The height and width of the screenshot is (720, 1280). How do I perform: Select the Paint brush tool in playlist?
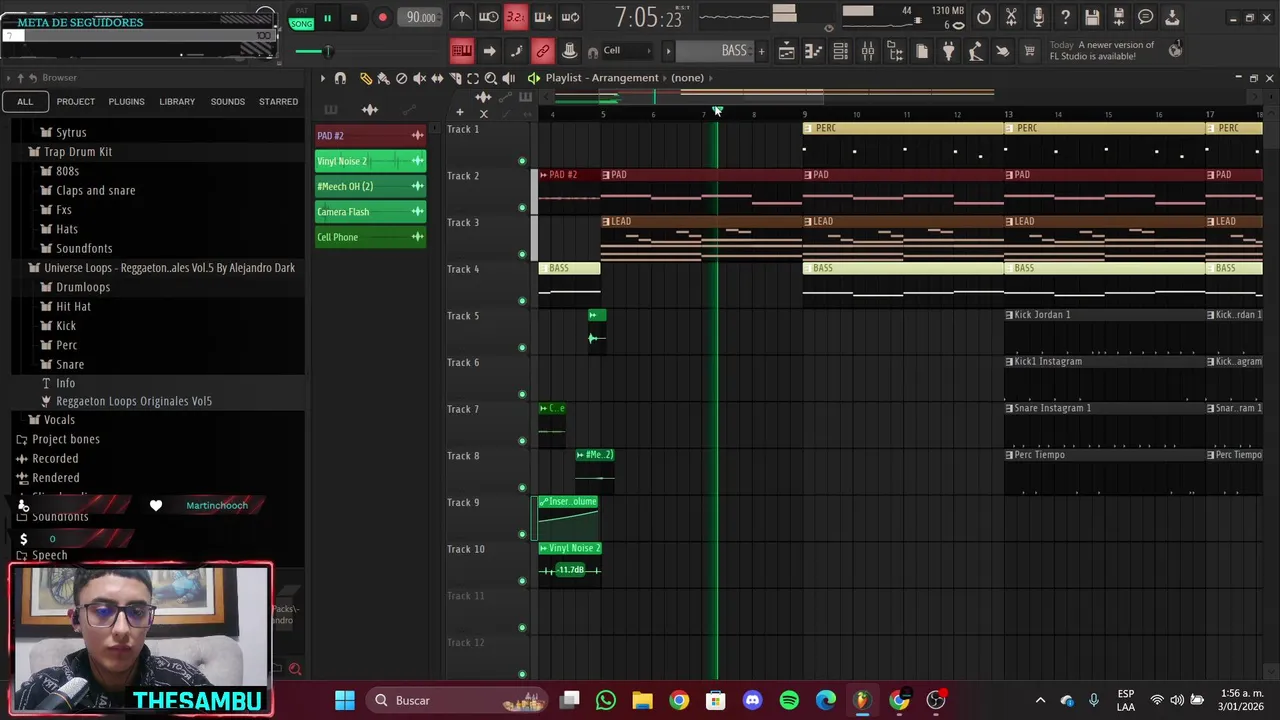[383, 78]
